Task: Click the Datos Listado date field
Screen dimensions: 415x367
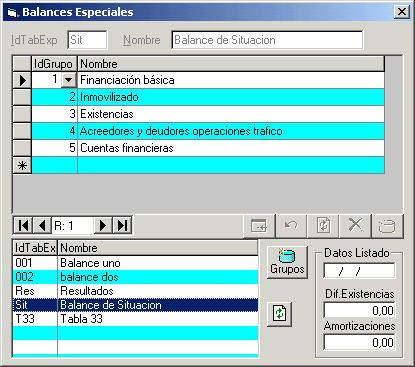Action: (359, 271)
